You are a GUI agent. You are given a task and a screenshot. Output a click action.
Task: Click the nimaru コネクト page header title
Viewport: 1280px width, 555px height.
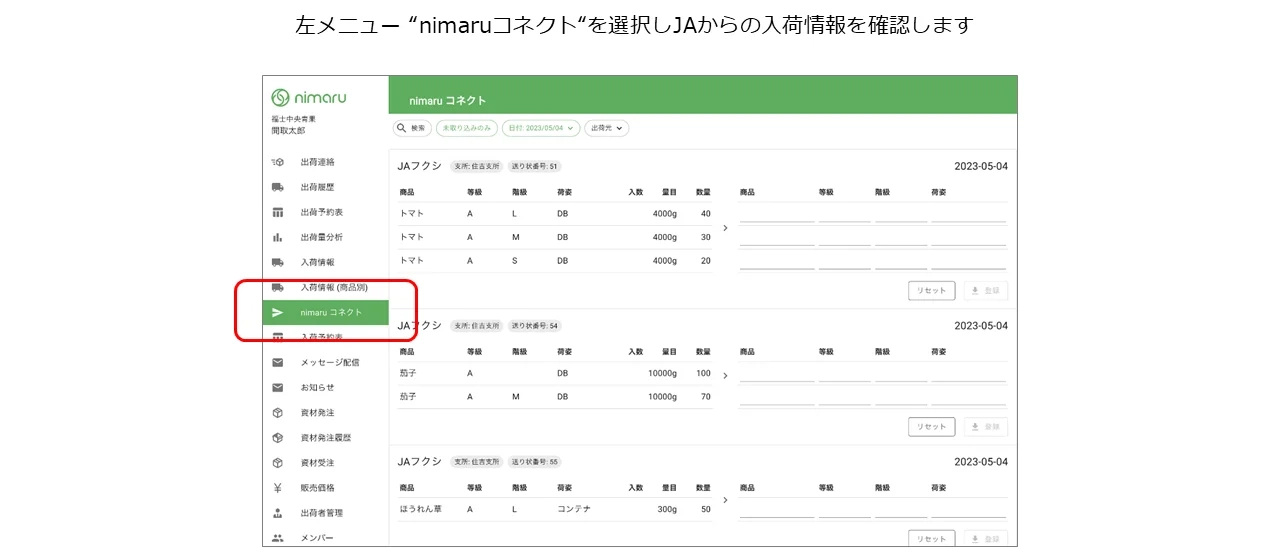coord(448,101)
